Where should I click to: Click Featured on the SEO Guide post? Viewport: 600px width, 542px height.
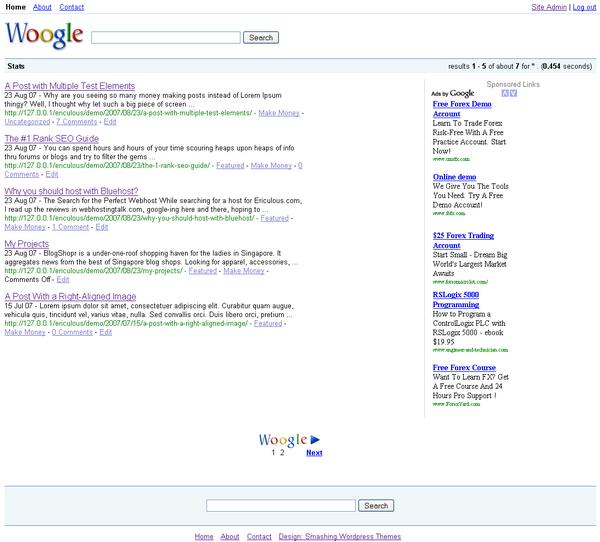point(230,165)
